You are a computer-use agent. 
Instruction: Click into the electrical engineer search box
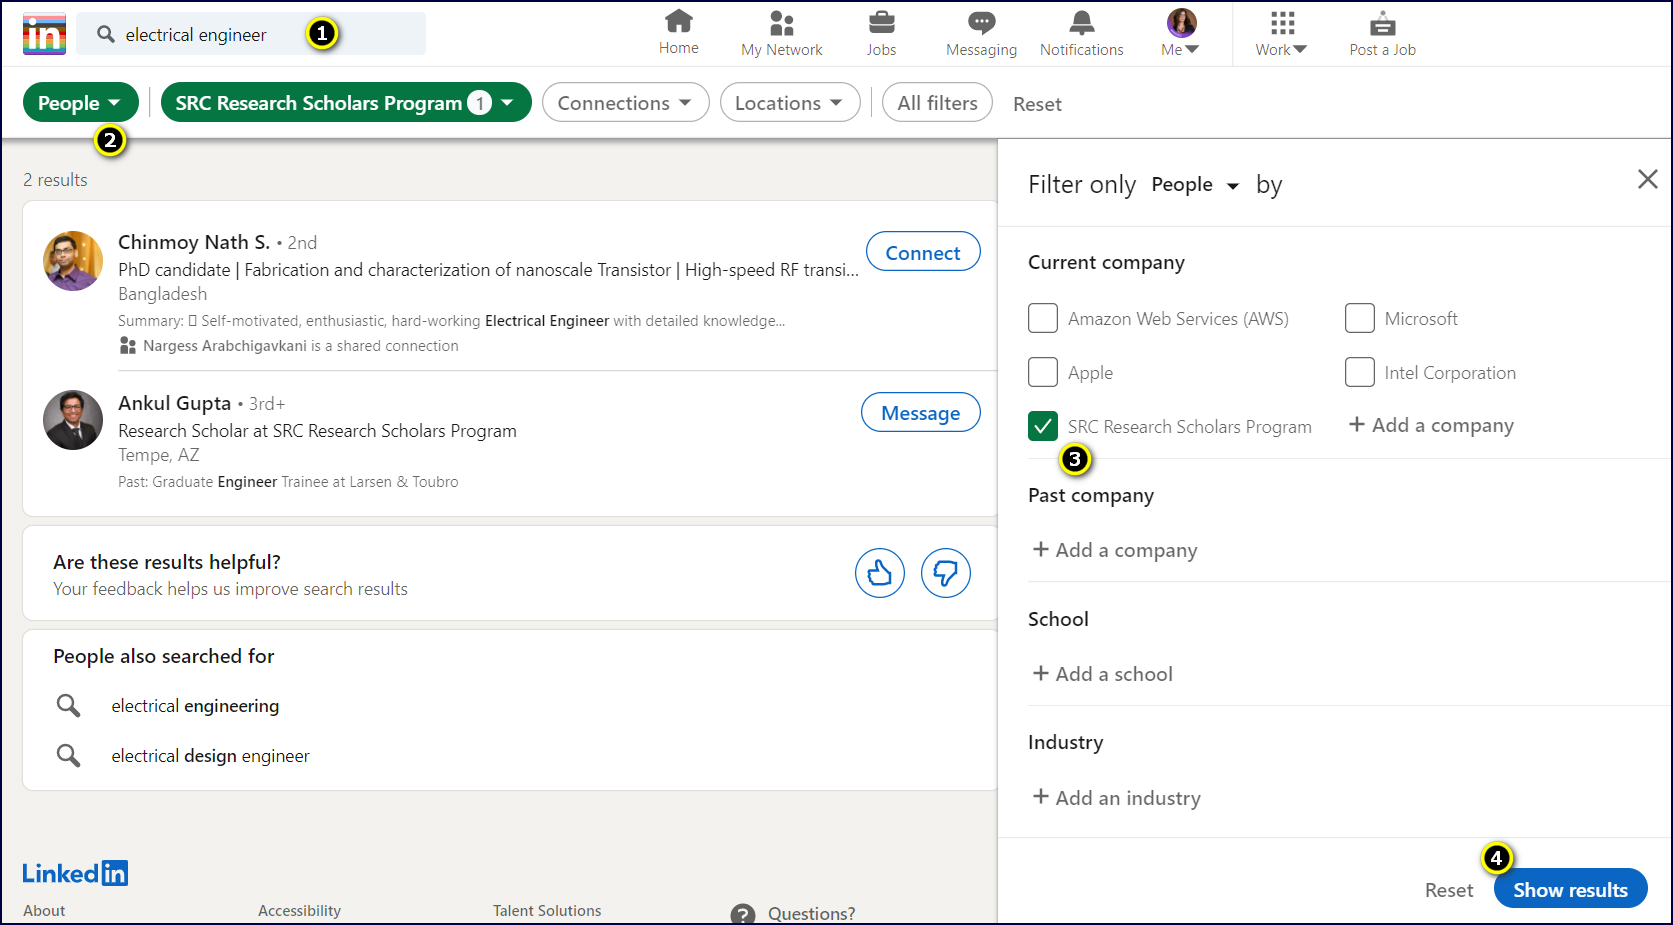pos(251,34)
